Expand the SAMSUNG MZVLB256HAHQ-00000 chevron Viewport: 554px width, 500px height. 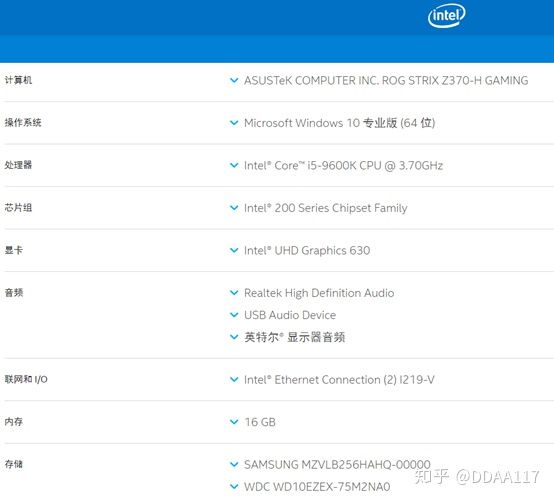[x=234, y=465]
